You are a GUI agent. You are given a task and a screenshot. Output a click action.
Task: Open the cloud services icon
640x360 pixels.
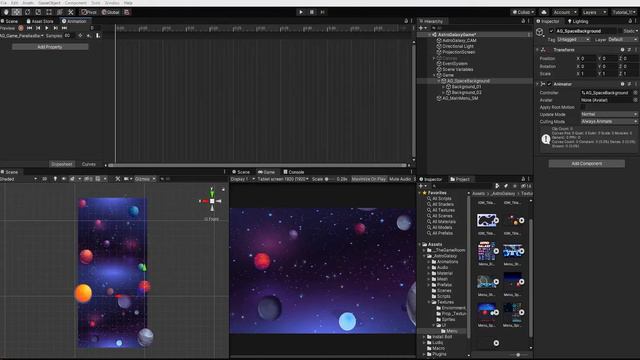(x=544, y=12)
